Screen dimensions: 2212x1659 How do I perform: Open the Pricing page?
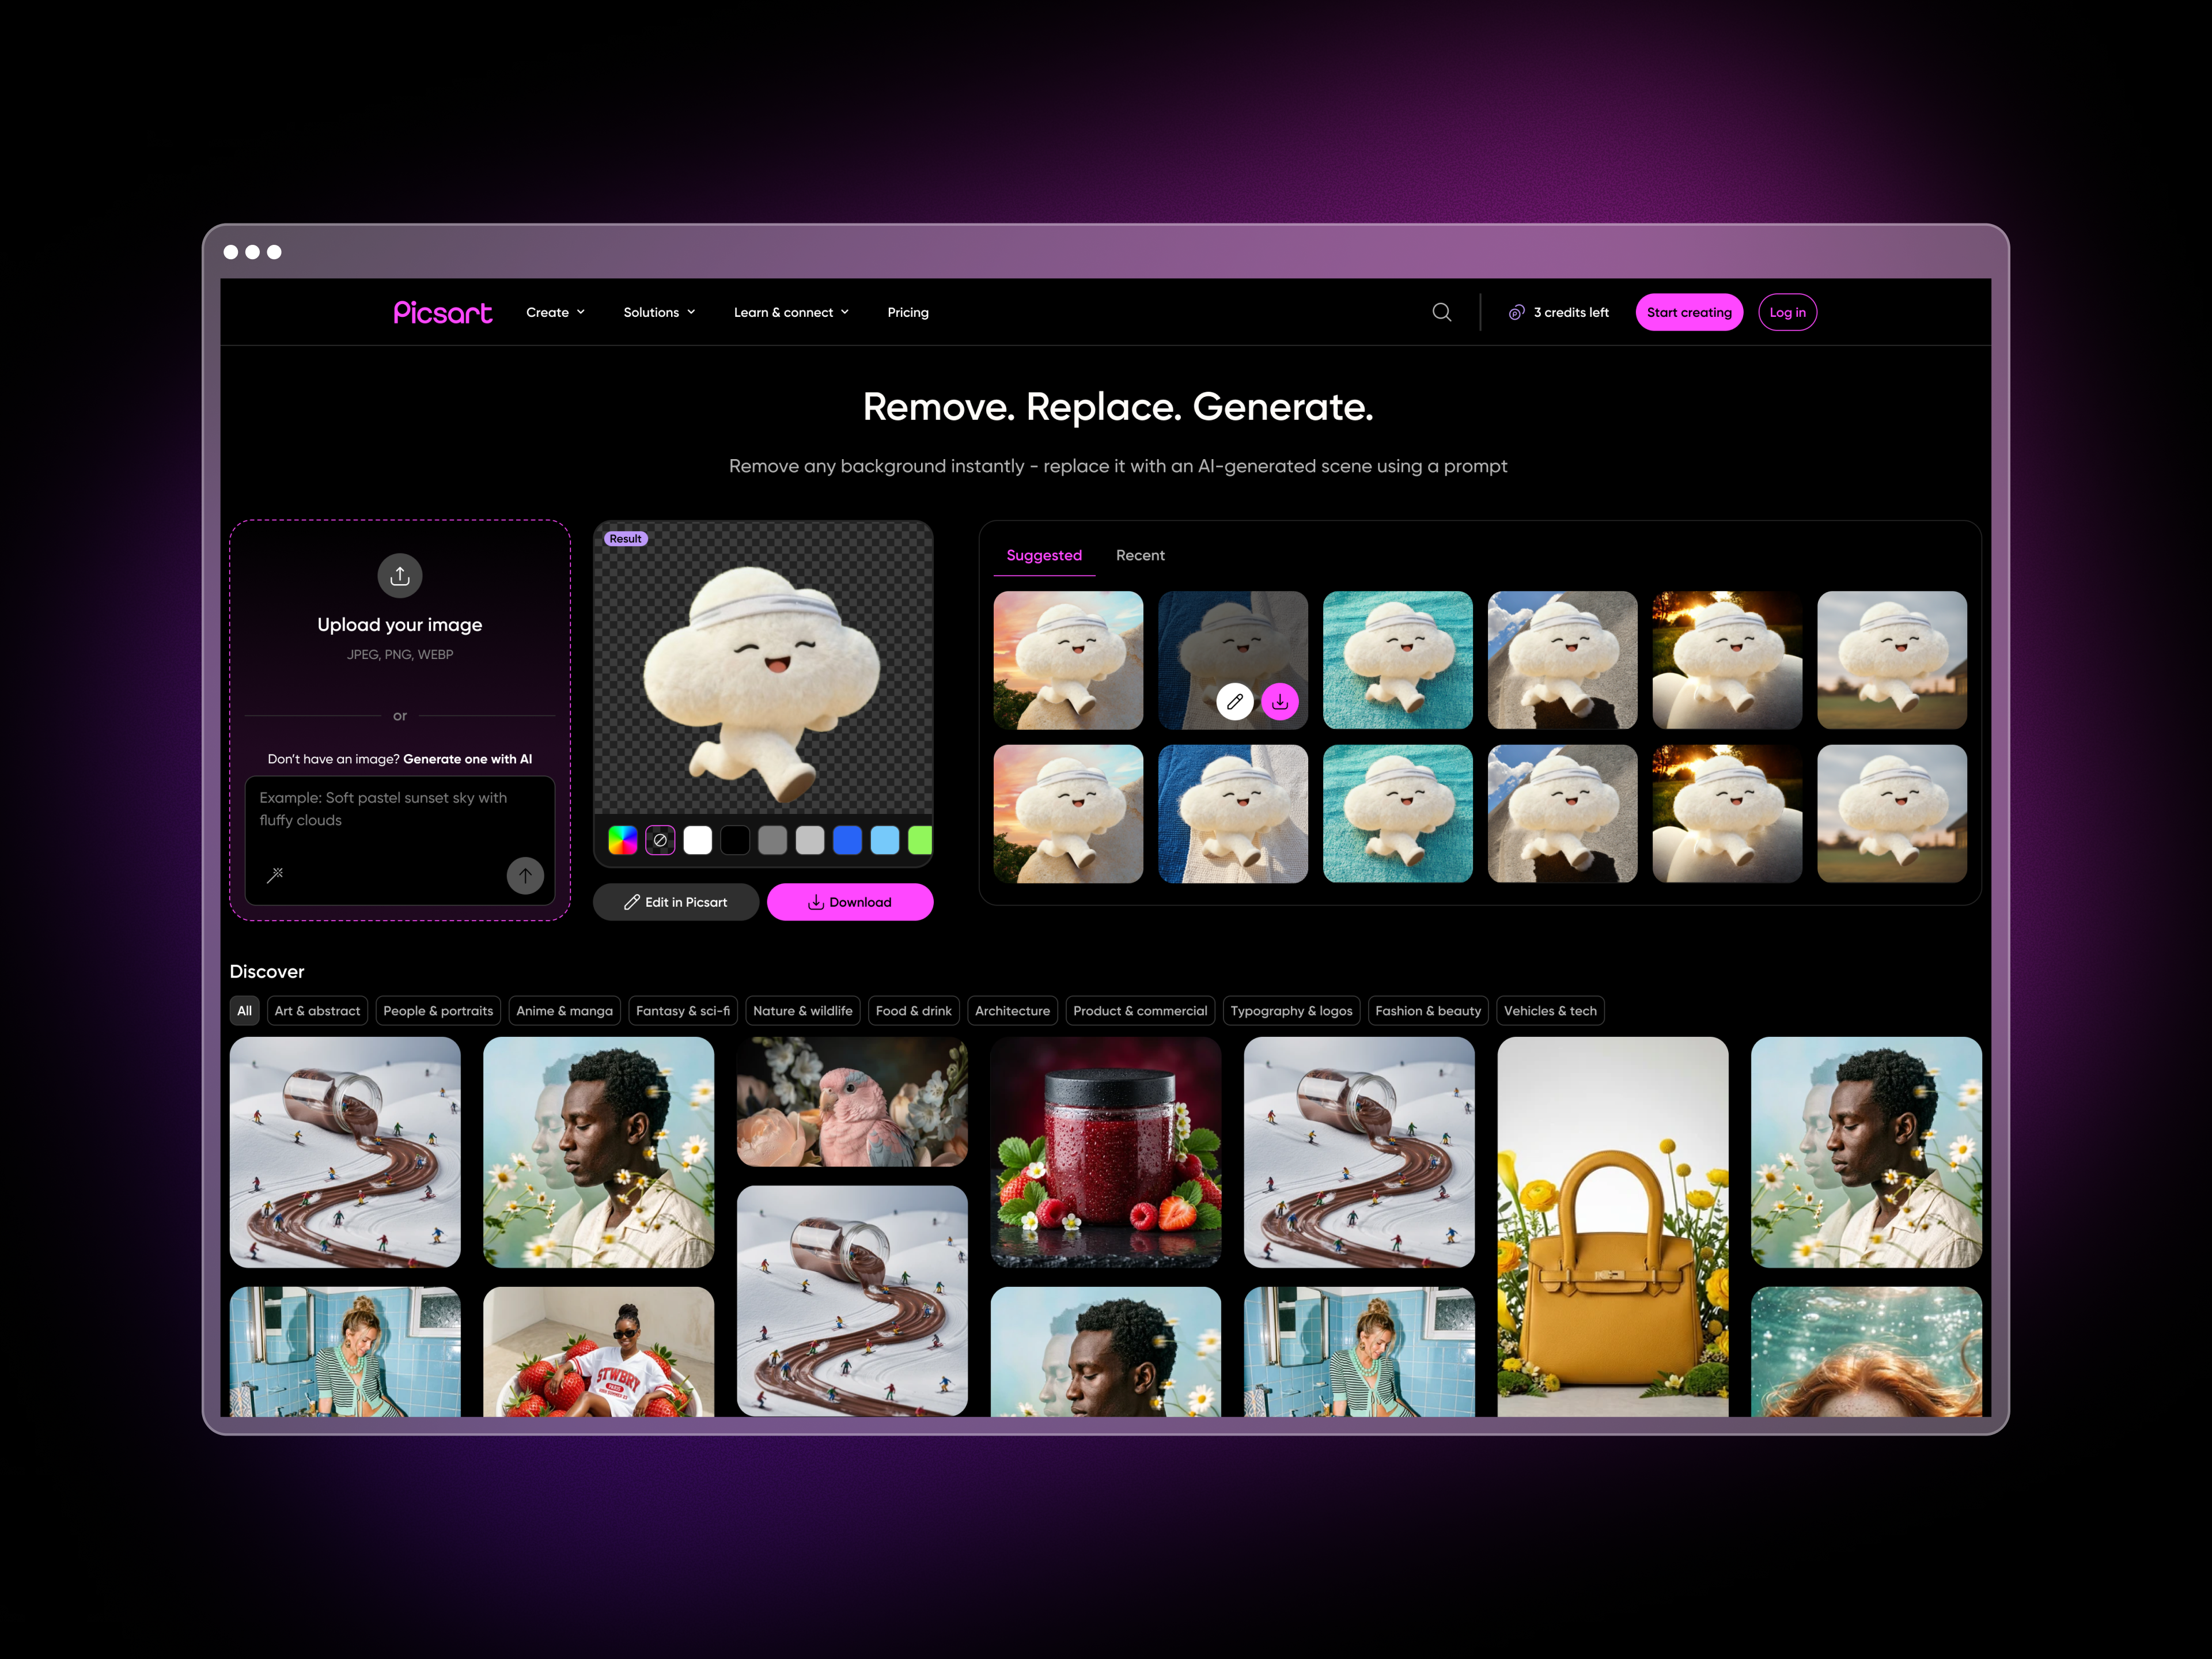pos(908,312)
